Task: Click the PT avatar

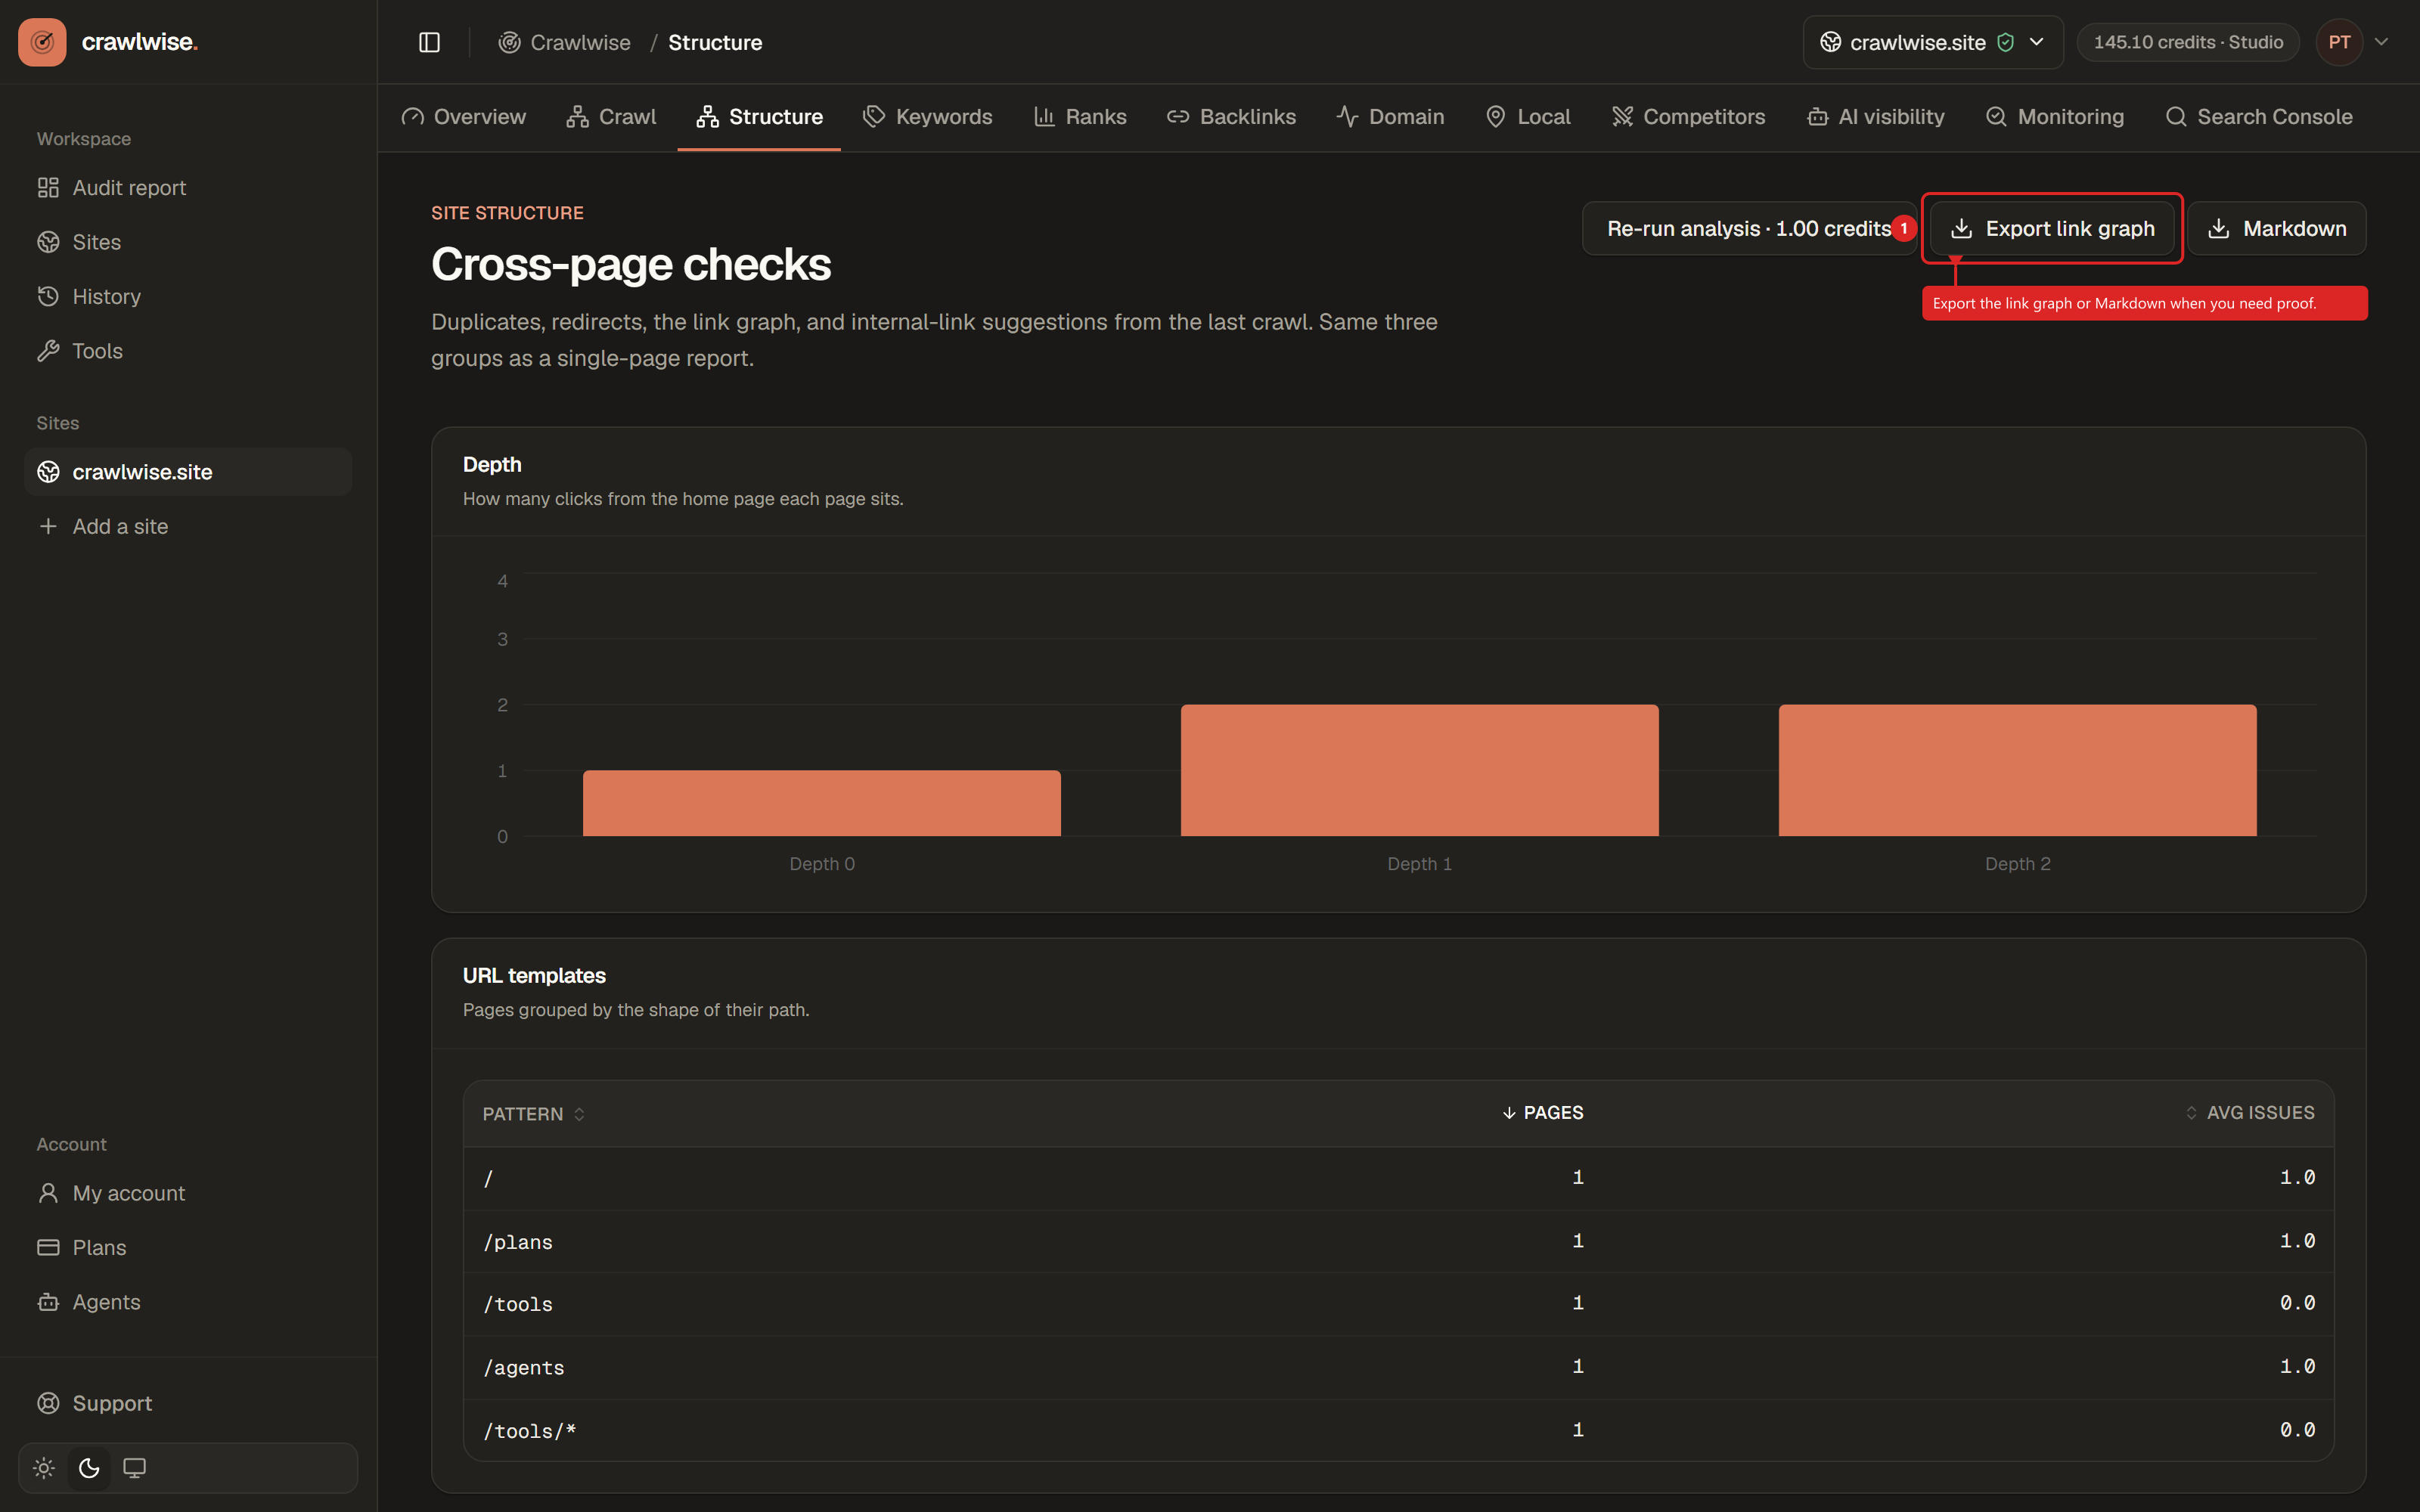Action: [2339, 42]
